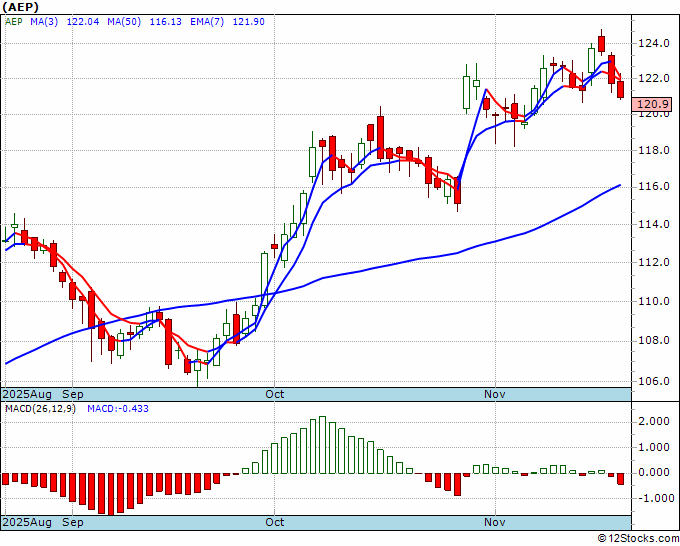
Task: Click the (AEP) chart title
Action: click(x=21, y=7)
